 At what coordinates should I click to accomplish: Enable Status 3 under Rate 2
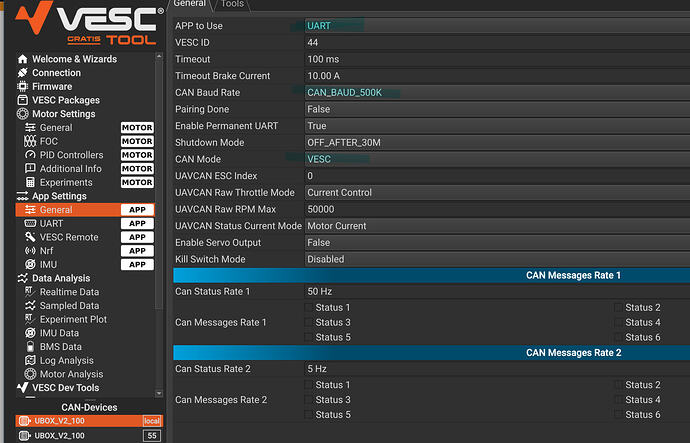point(309,400)
